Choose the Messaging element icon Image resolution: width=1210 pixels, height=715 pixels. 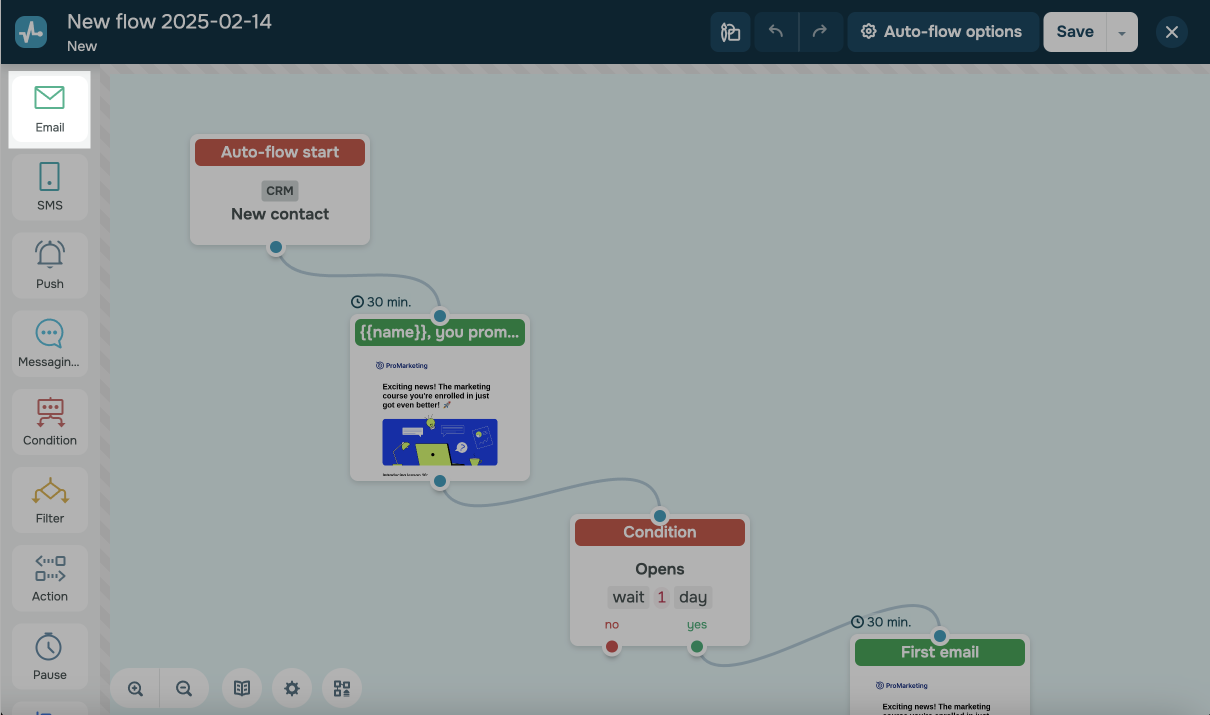click(49, 343)
